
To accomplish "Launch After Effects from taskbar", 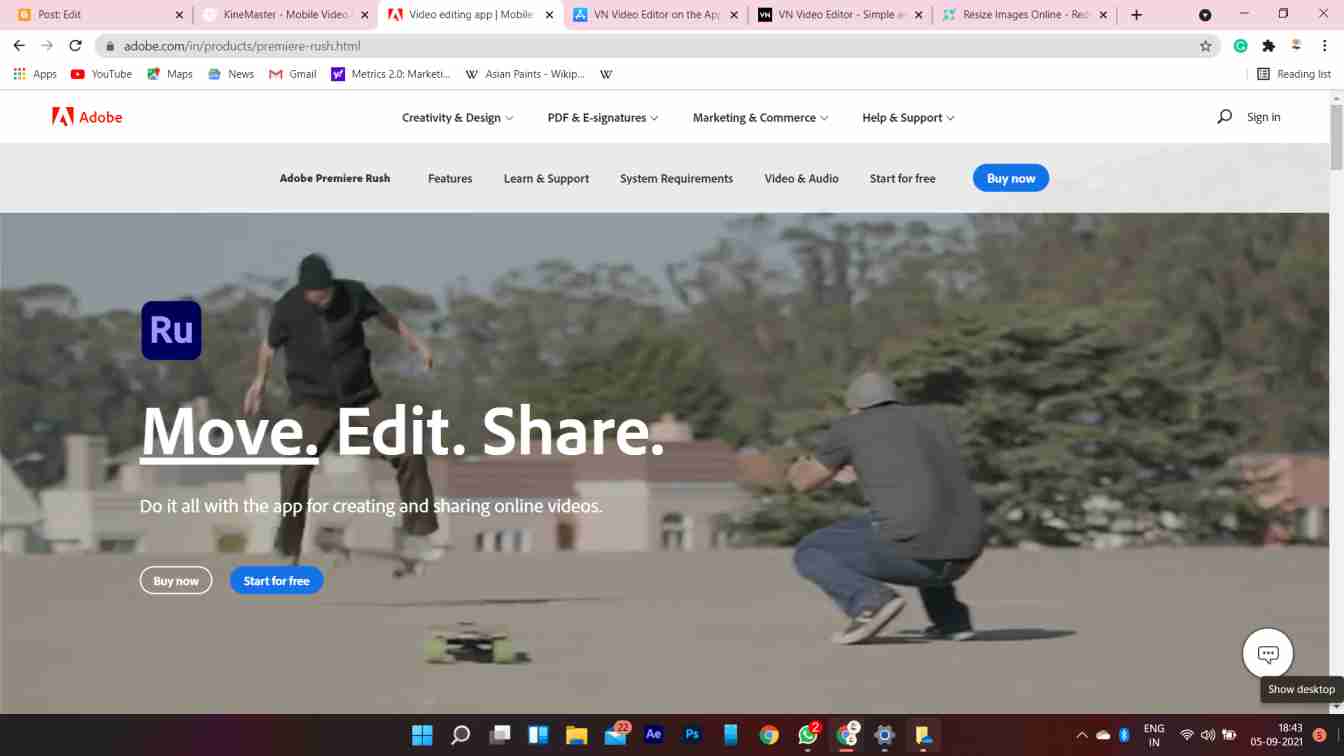I will coord(653,735).
